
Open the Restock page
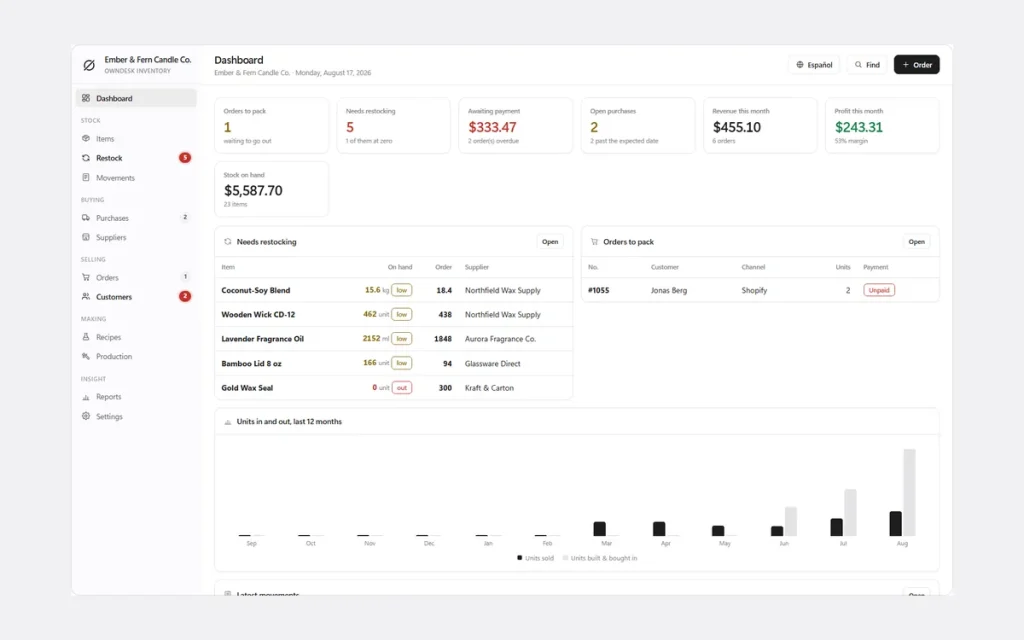pos(136,158)
